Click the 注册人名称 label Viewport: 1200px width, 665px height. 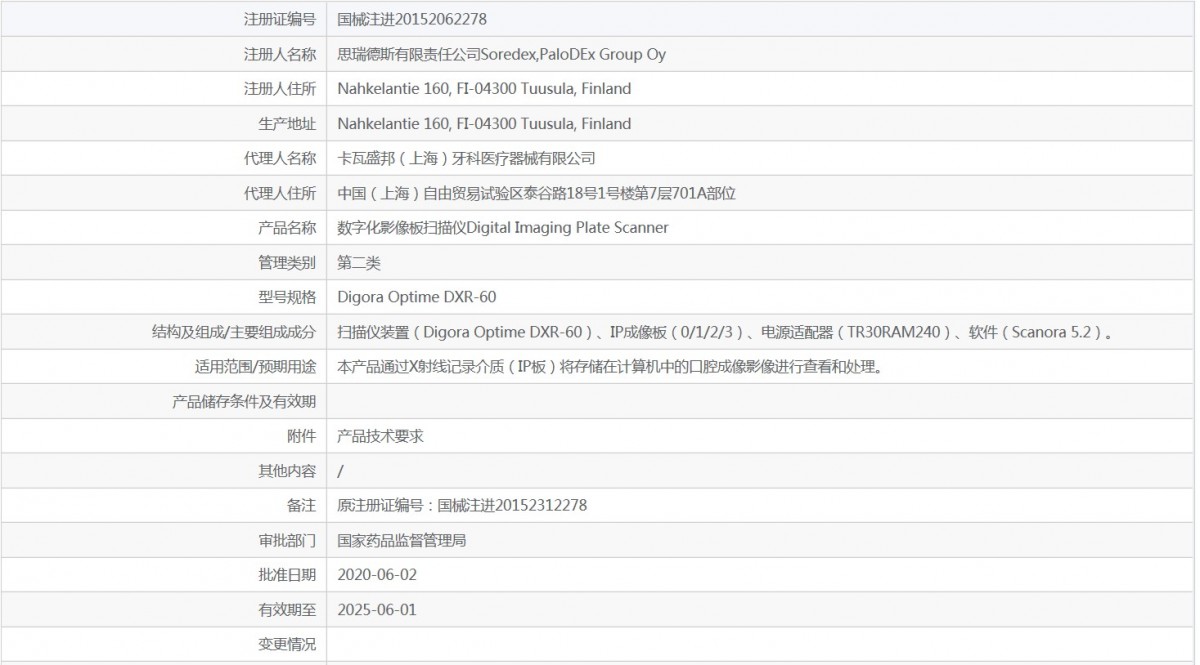[280, 54]
